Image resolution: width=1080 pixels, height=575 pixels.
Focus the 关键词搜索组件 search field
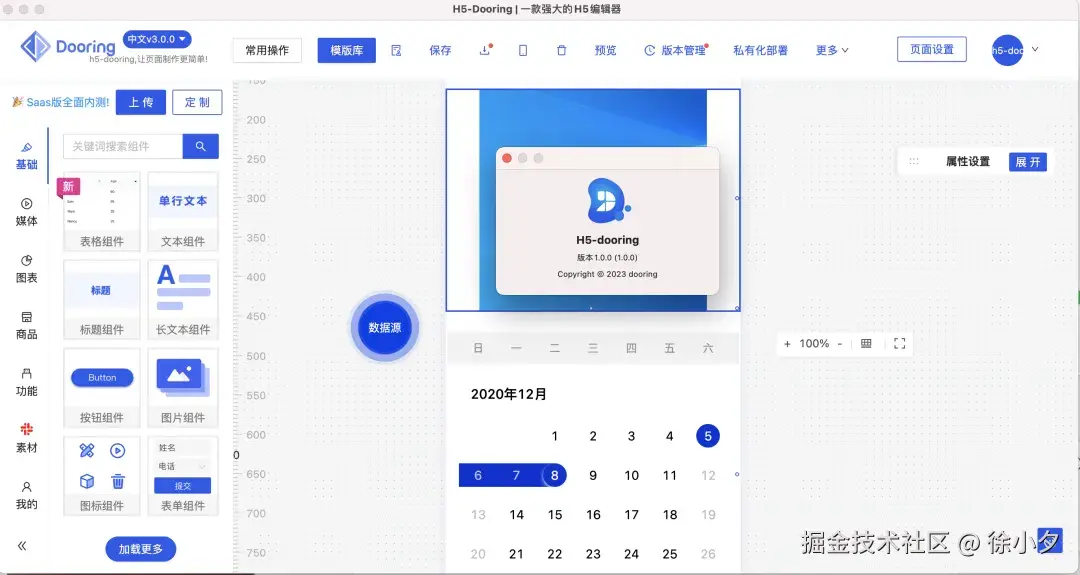(x=123, y=146)
